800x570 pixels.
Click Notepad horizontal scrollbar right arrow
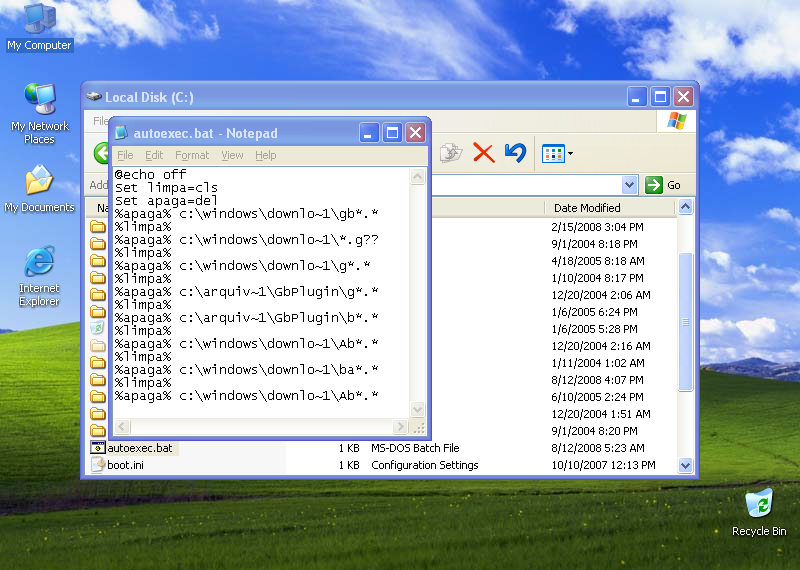pos(400,426)
